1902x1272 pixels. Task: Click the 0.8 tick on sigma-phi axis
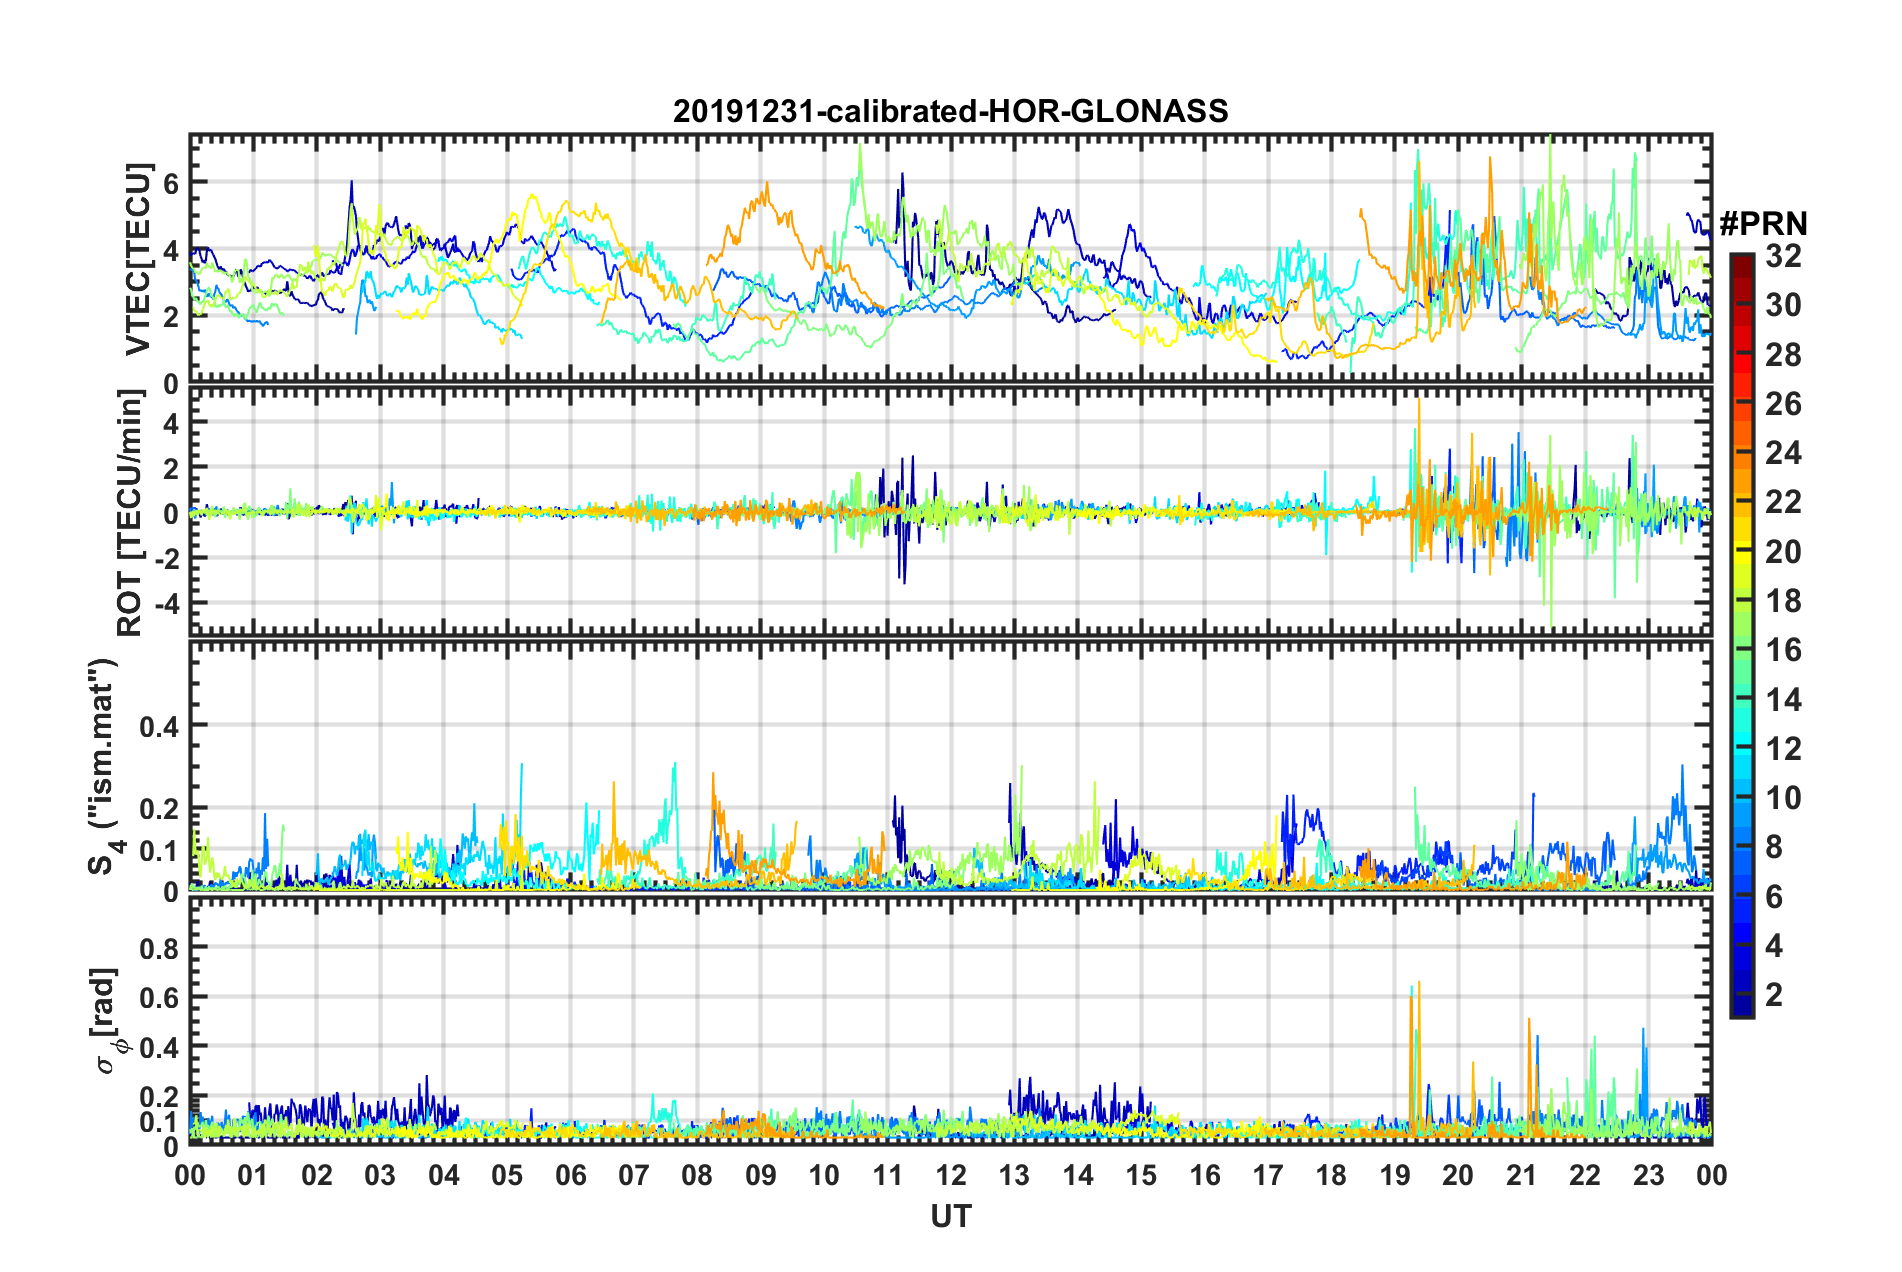pyautogui.click(x=160, y=946)
